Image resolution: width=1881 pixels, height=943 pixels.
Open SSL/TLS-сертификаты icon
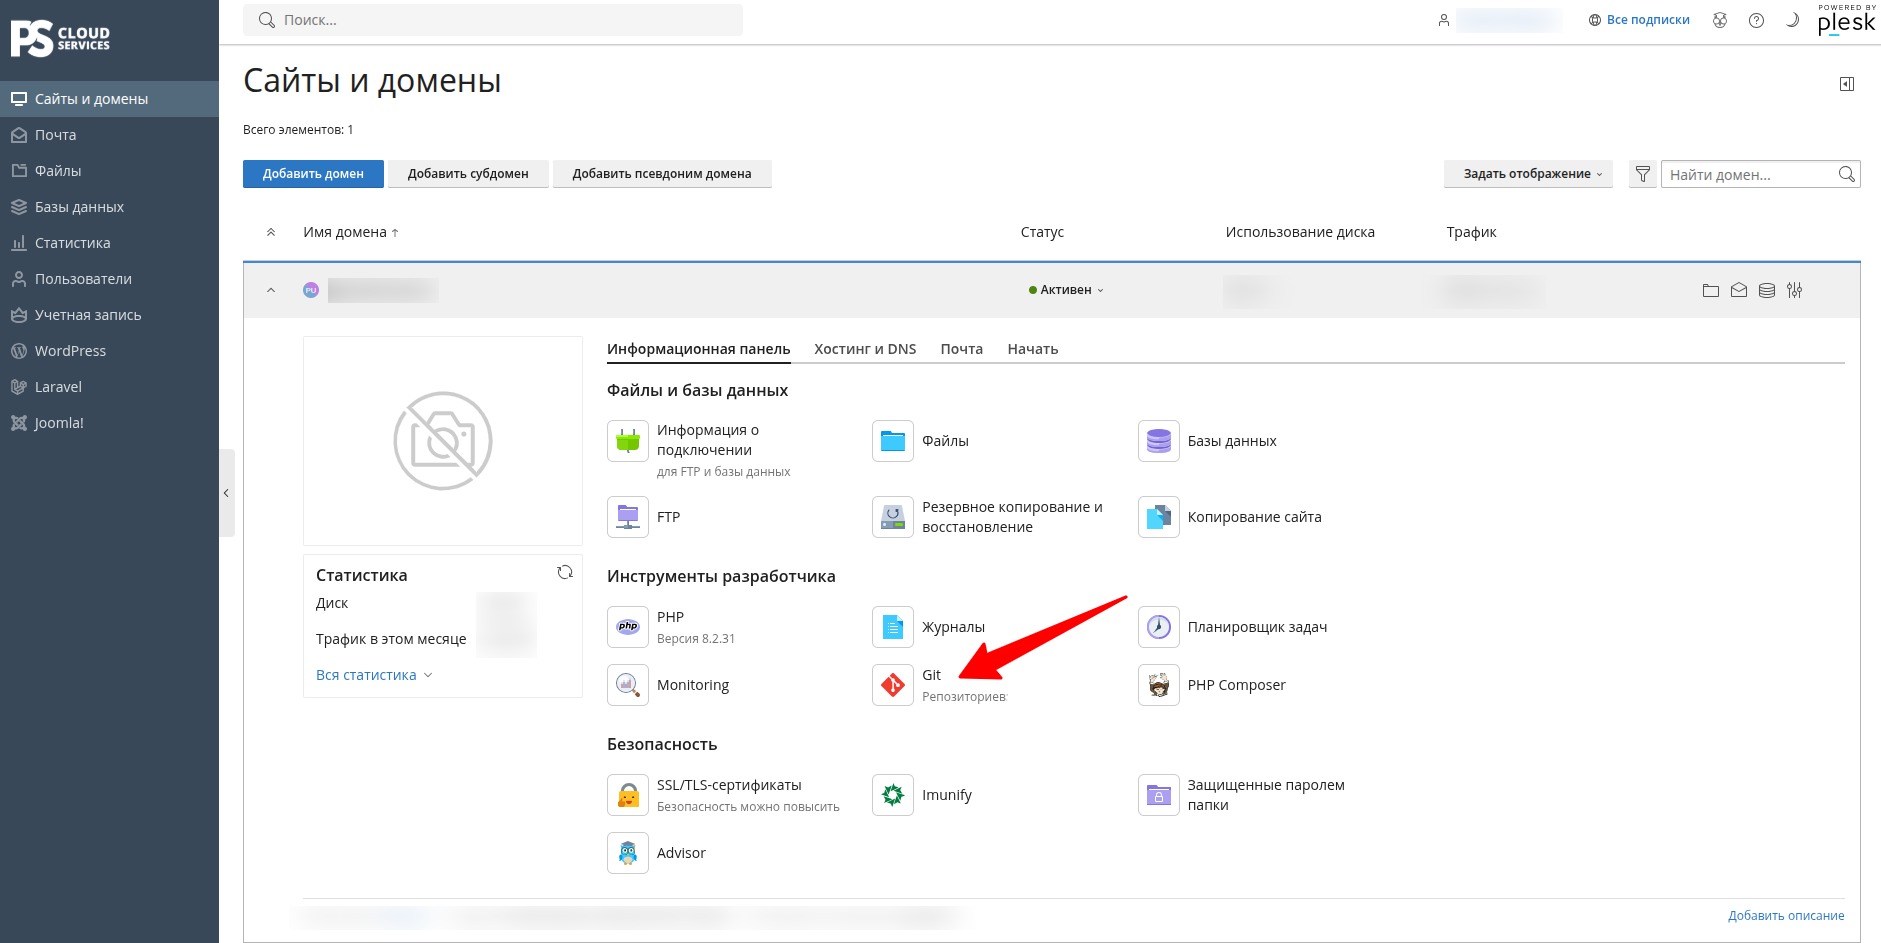point(628,795)
